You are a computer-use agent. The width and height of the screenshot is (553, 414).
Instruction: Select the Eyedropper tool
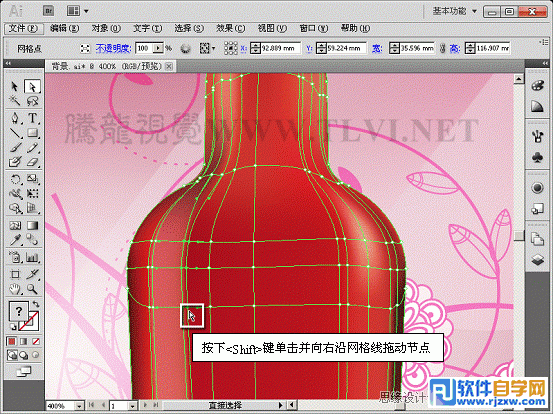point(15,241)
